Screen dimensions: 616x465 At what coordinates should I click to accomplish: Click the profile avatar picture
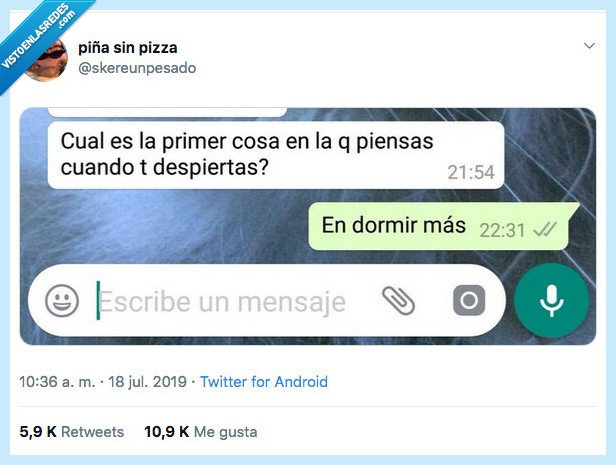coord(46,59)
